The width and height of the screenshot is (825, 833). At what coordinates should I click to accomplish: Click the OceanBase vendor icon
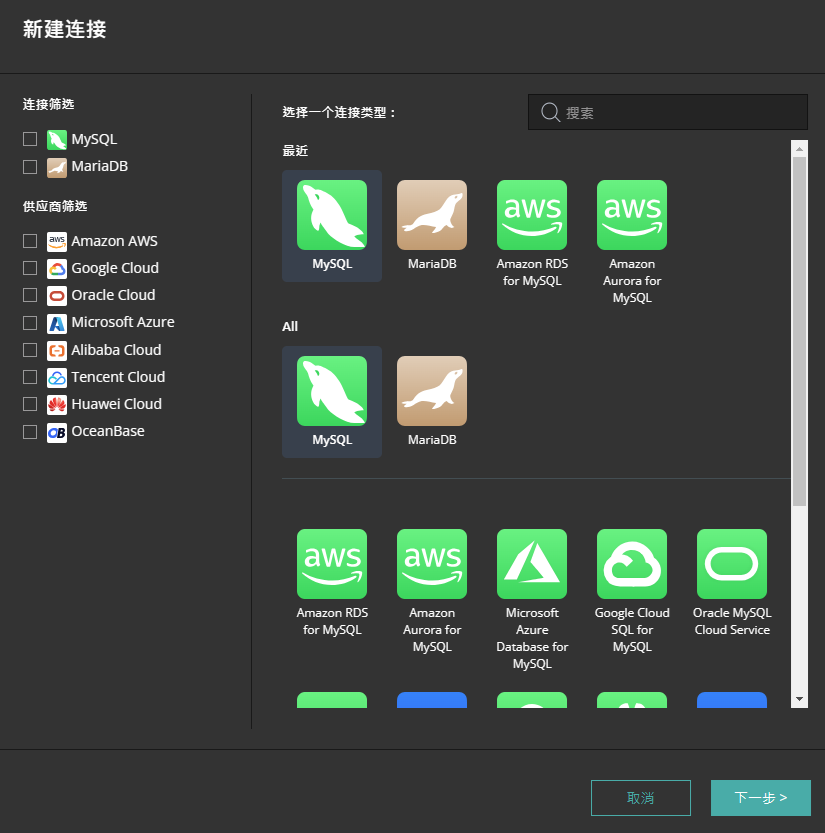pos(57,432)
